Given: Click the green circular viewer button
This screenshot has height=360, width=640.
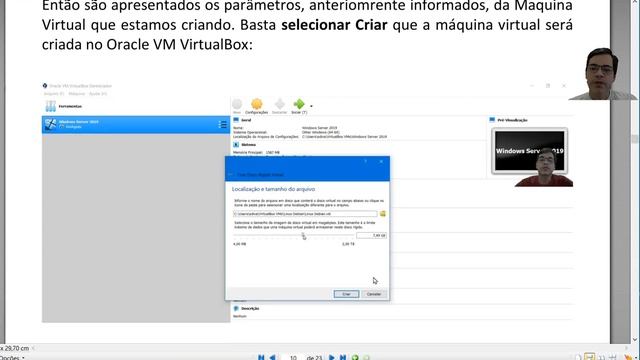Looking at the screenshot, I should coord(355,358).
